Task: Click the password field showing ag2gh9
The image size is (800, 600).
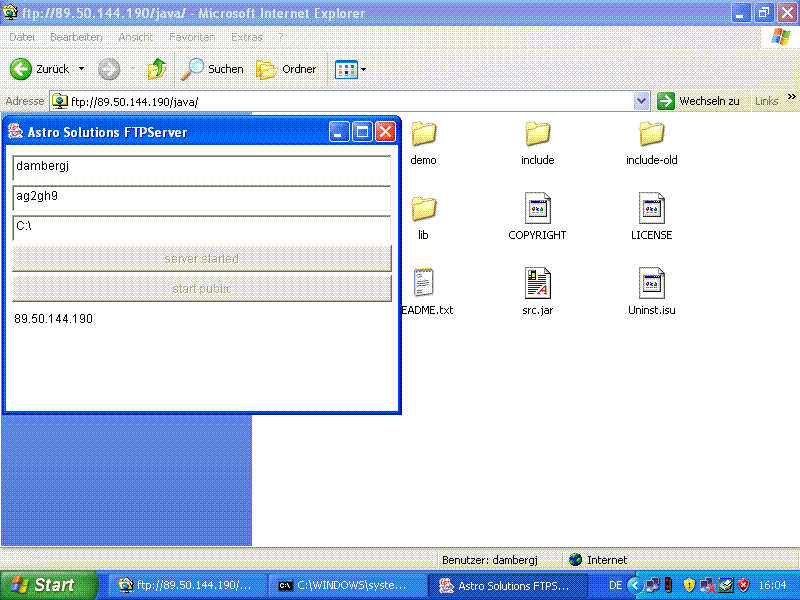Action: click(x=201, y=197)
